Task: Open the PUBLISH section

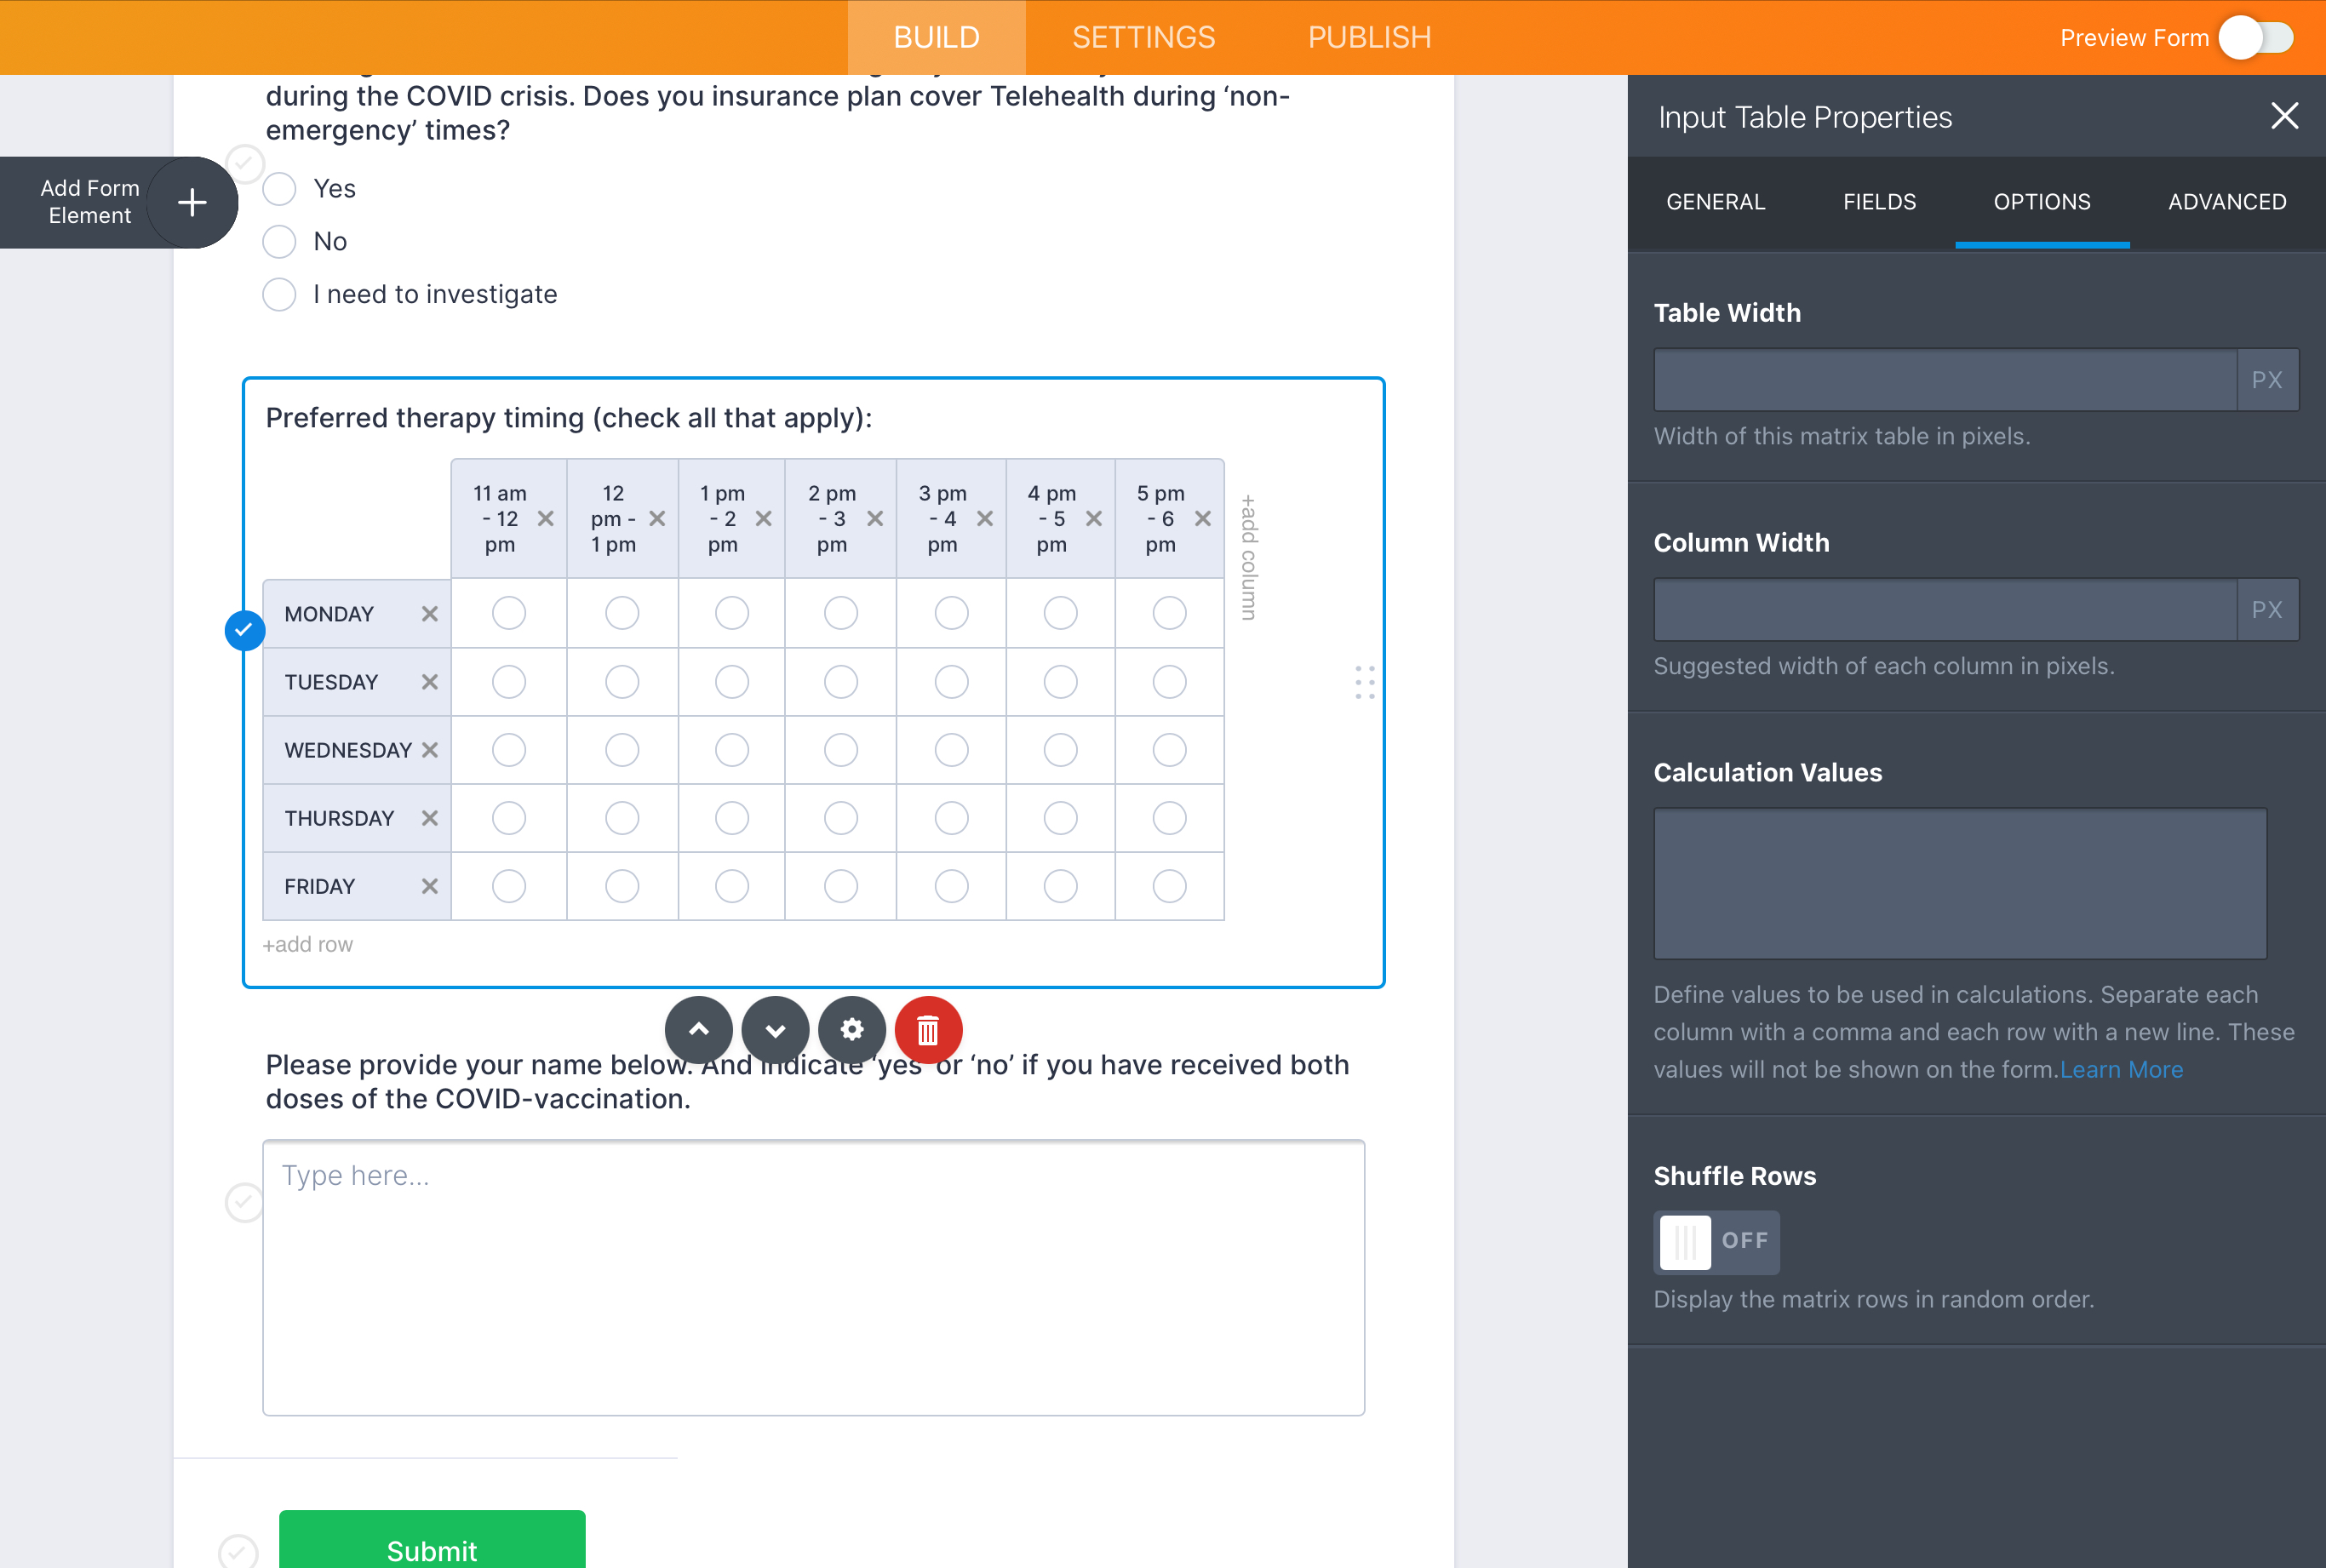Action: click(1368, 37)
